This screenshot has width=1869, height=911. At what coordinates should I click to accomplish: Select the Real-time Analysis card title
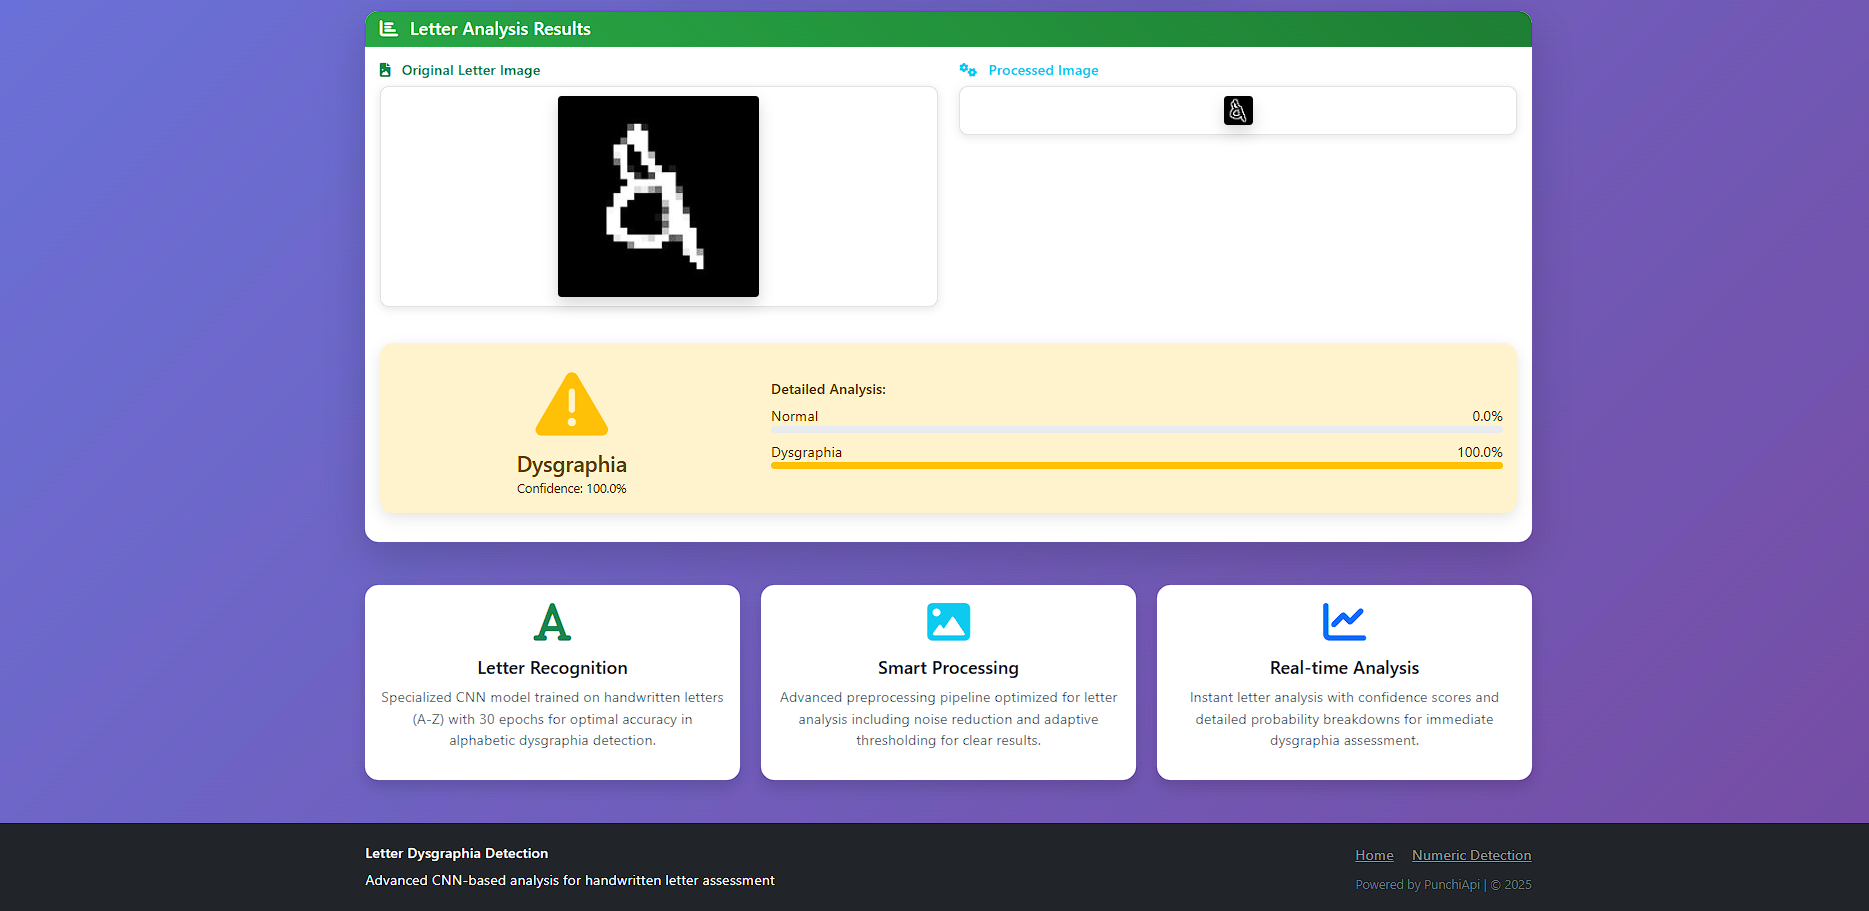point(1344,668)
